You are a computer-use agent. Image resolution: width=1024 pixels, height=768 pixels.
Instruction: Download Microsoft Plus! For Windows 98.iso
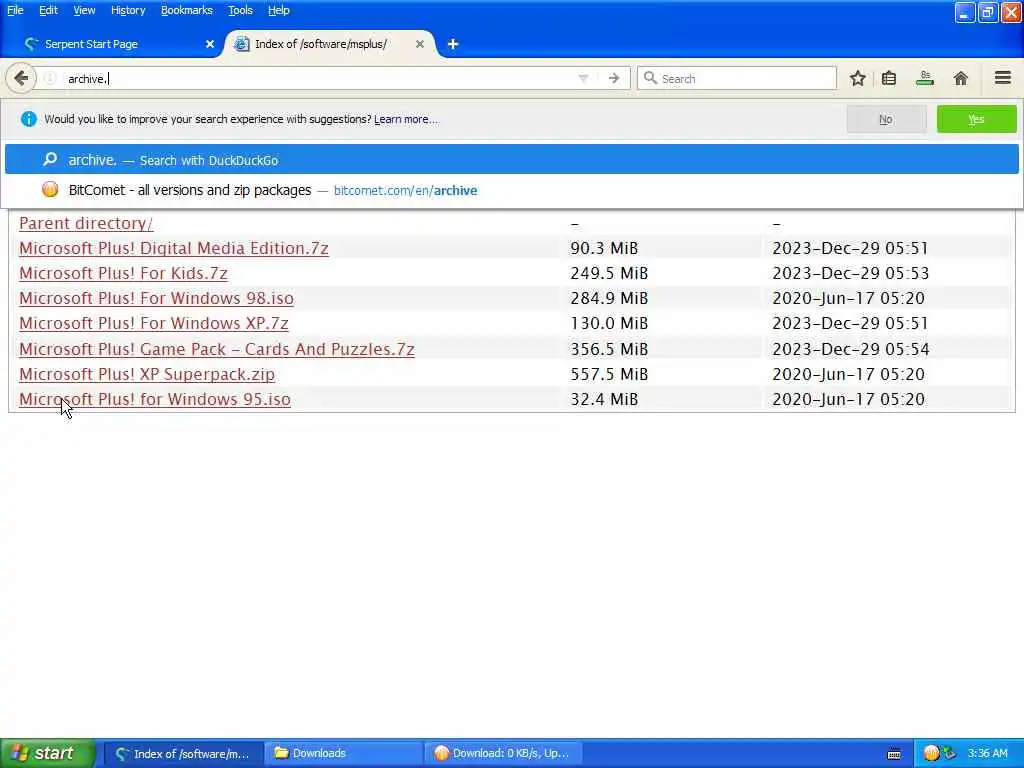(156, 298)
